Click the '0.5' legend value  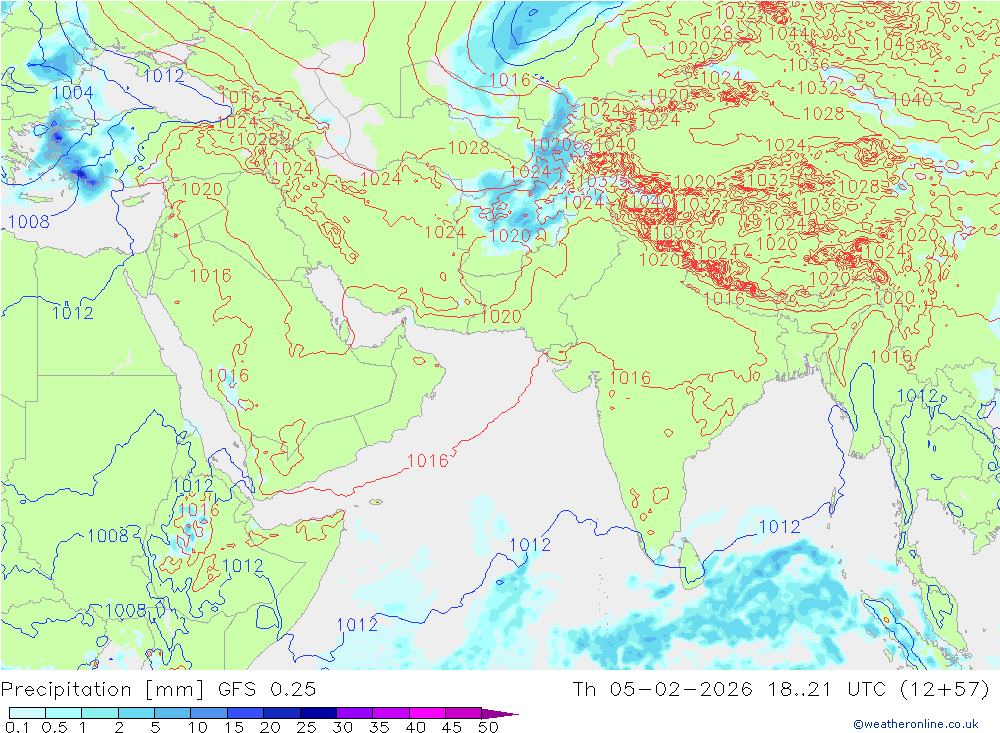click(x=54, y=727)
